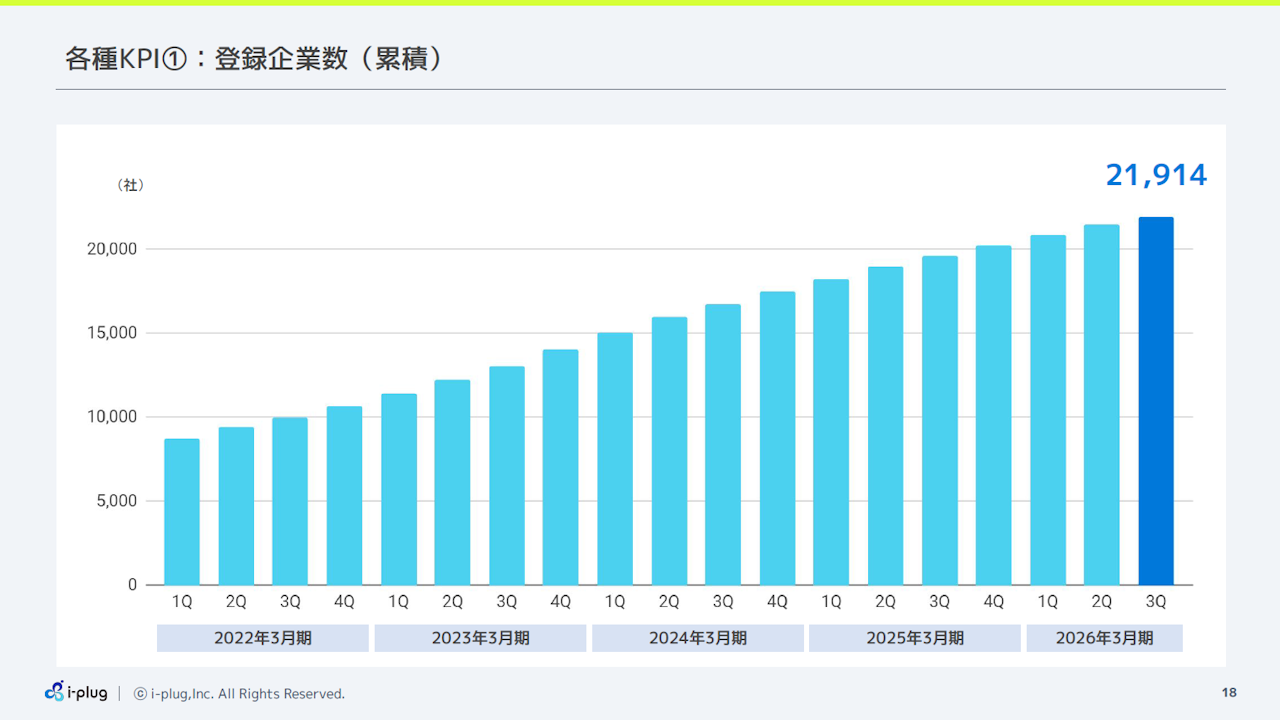Select the 3Q axis label of the final bar
The image size is (1280, 720).
[1155, 602]
